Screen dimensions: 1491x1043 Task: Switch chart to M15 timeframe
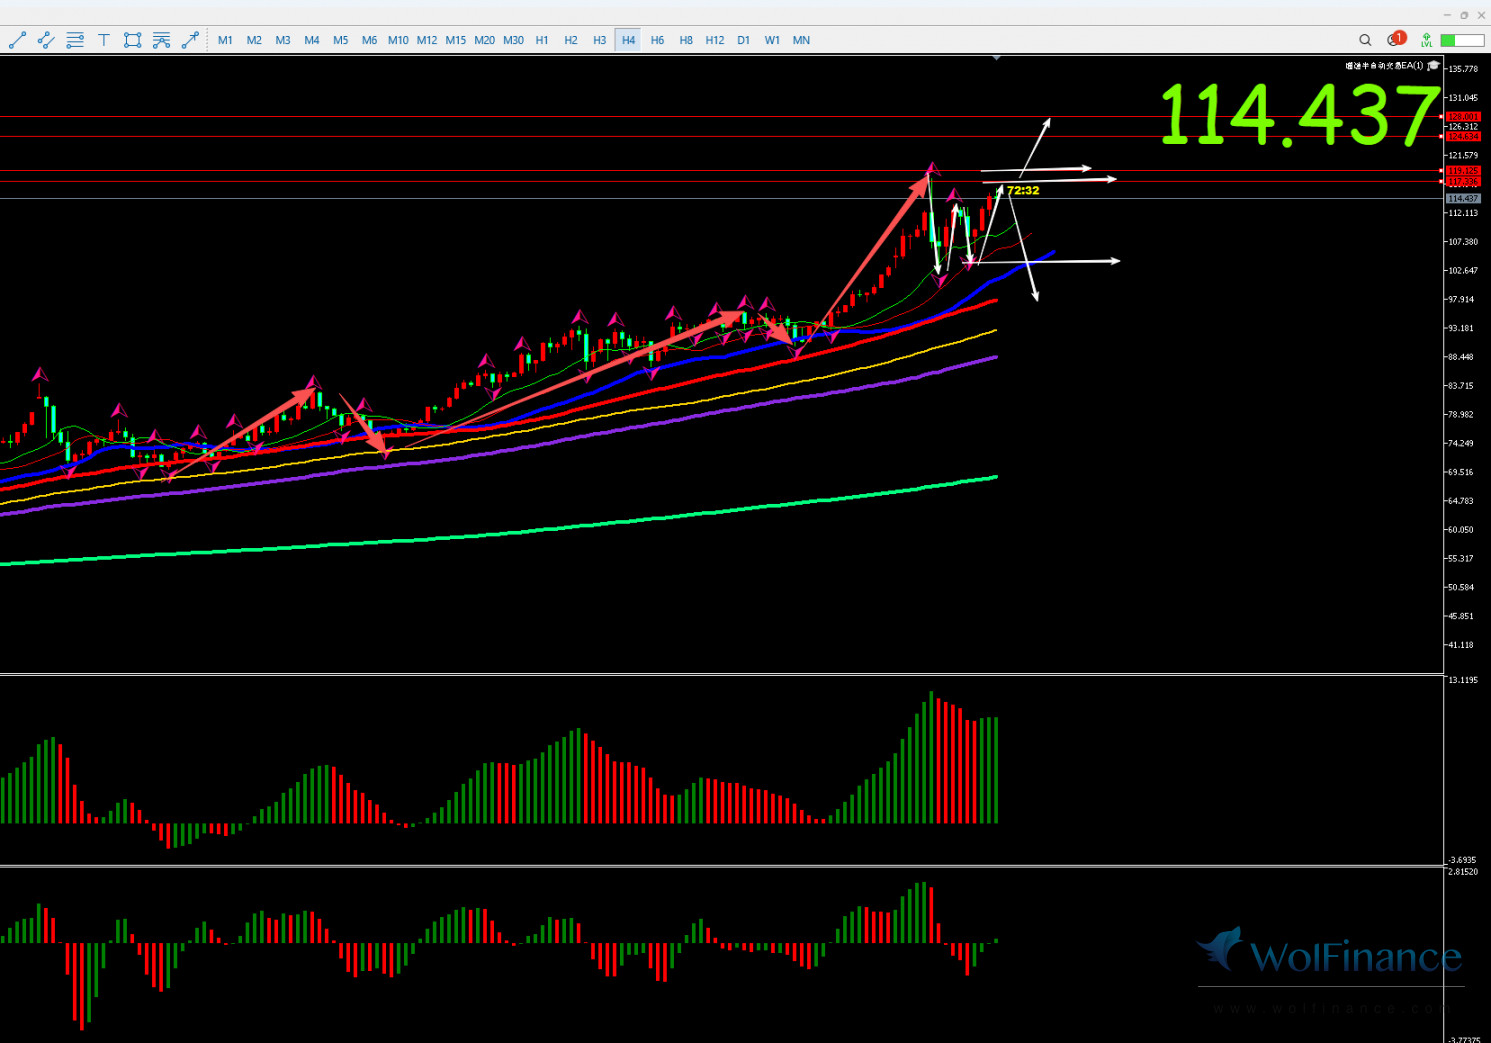[x=455, y=40]
